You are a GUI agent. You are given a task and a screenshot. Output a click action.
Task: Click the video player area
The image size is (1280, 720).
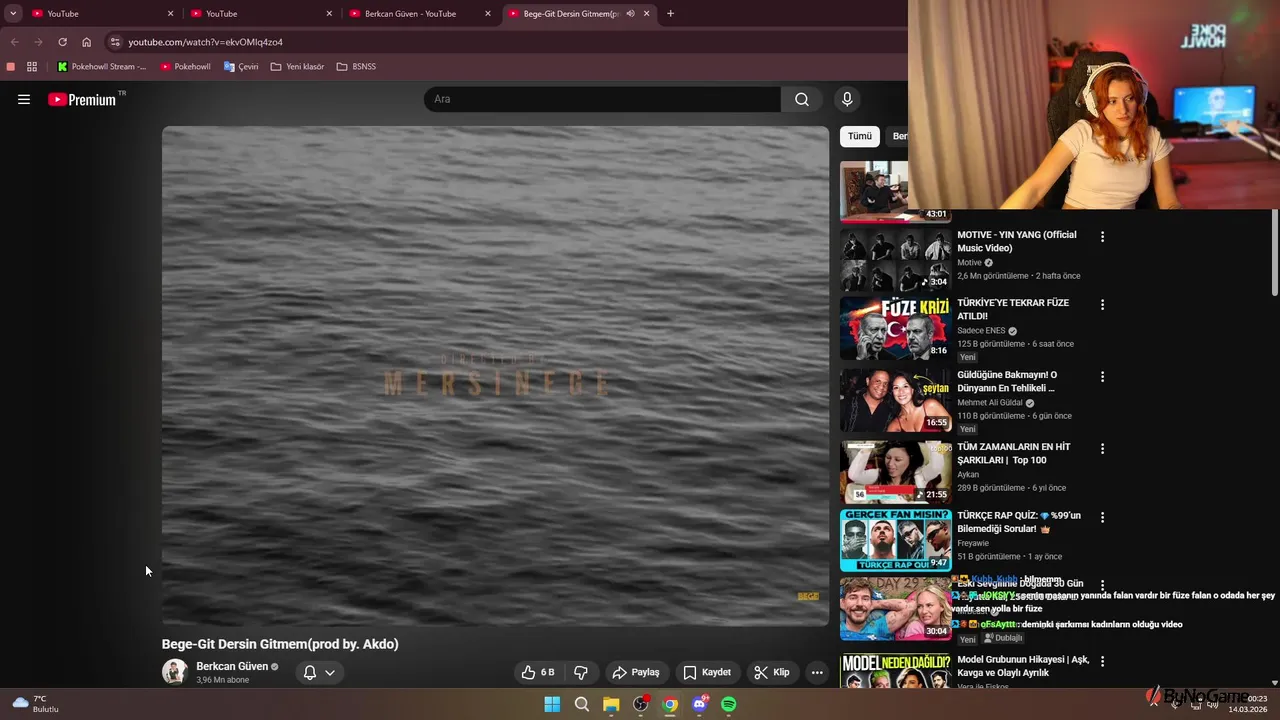pos(495,376)
